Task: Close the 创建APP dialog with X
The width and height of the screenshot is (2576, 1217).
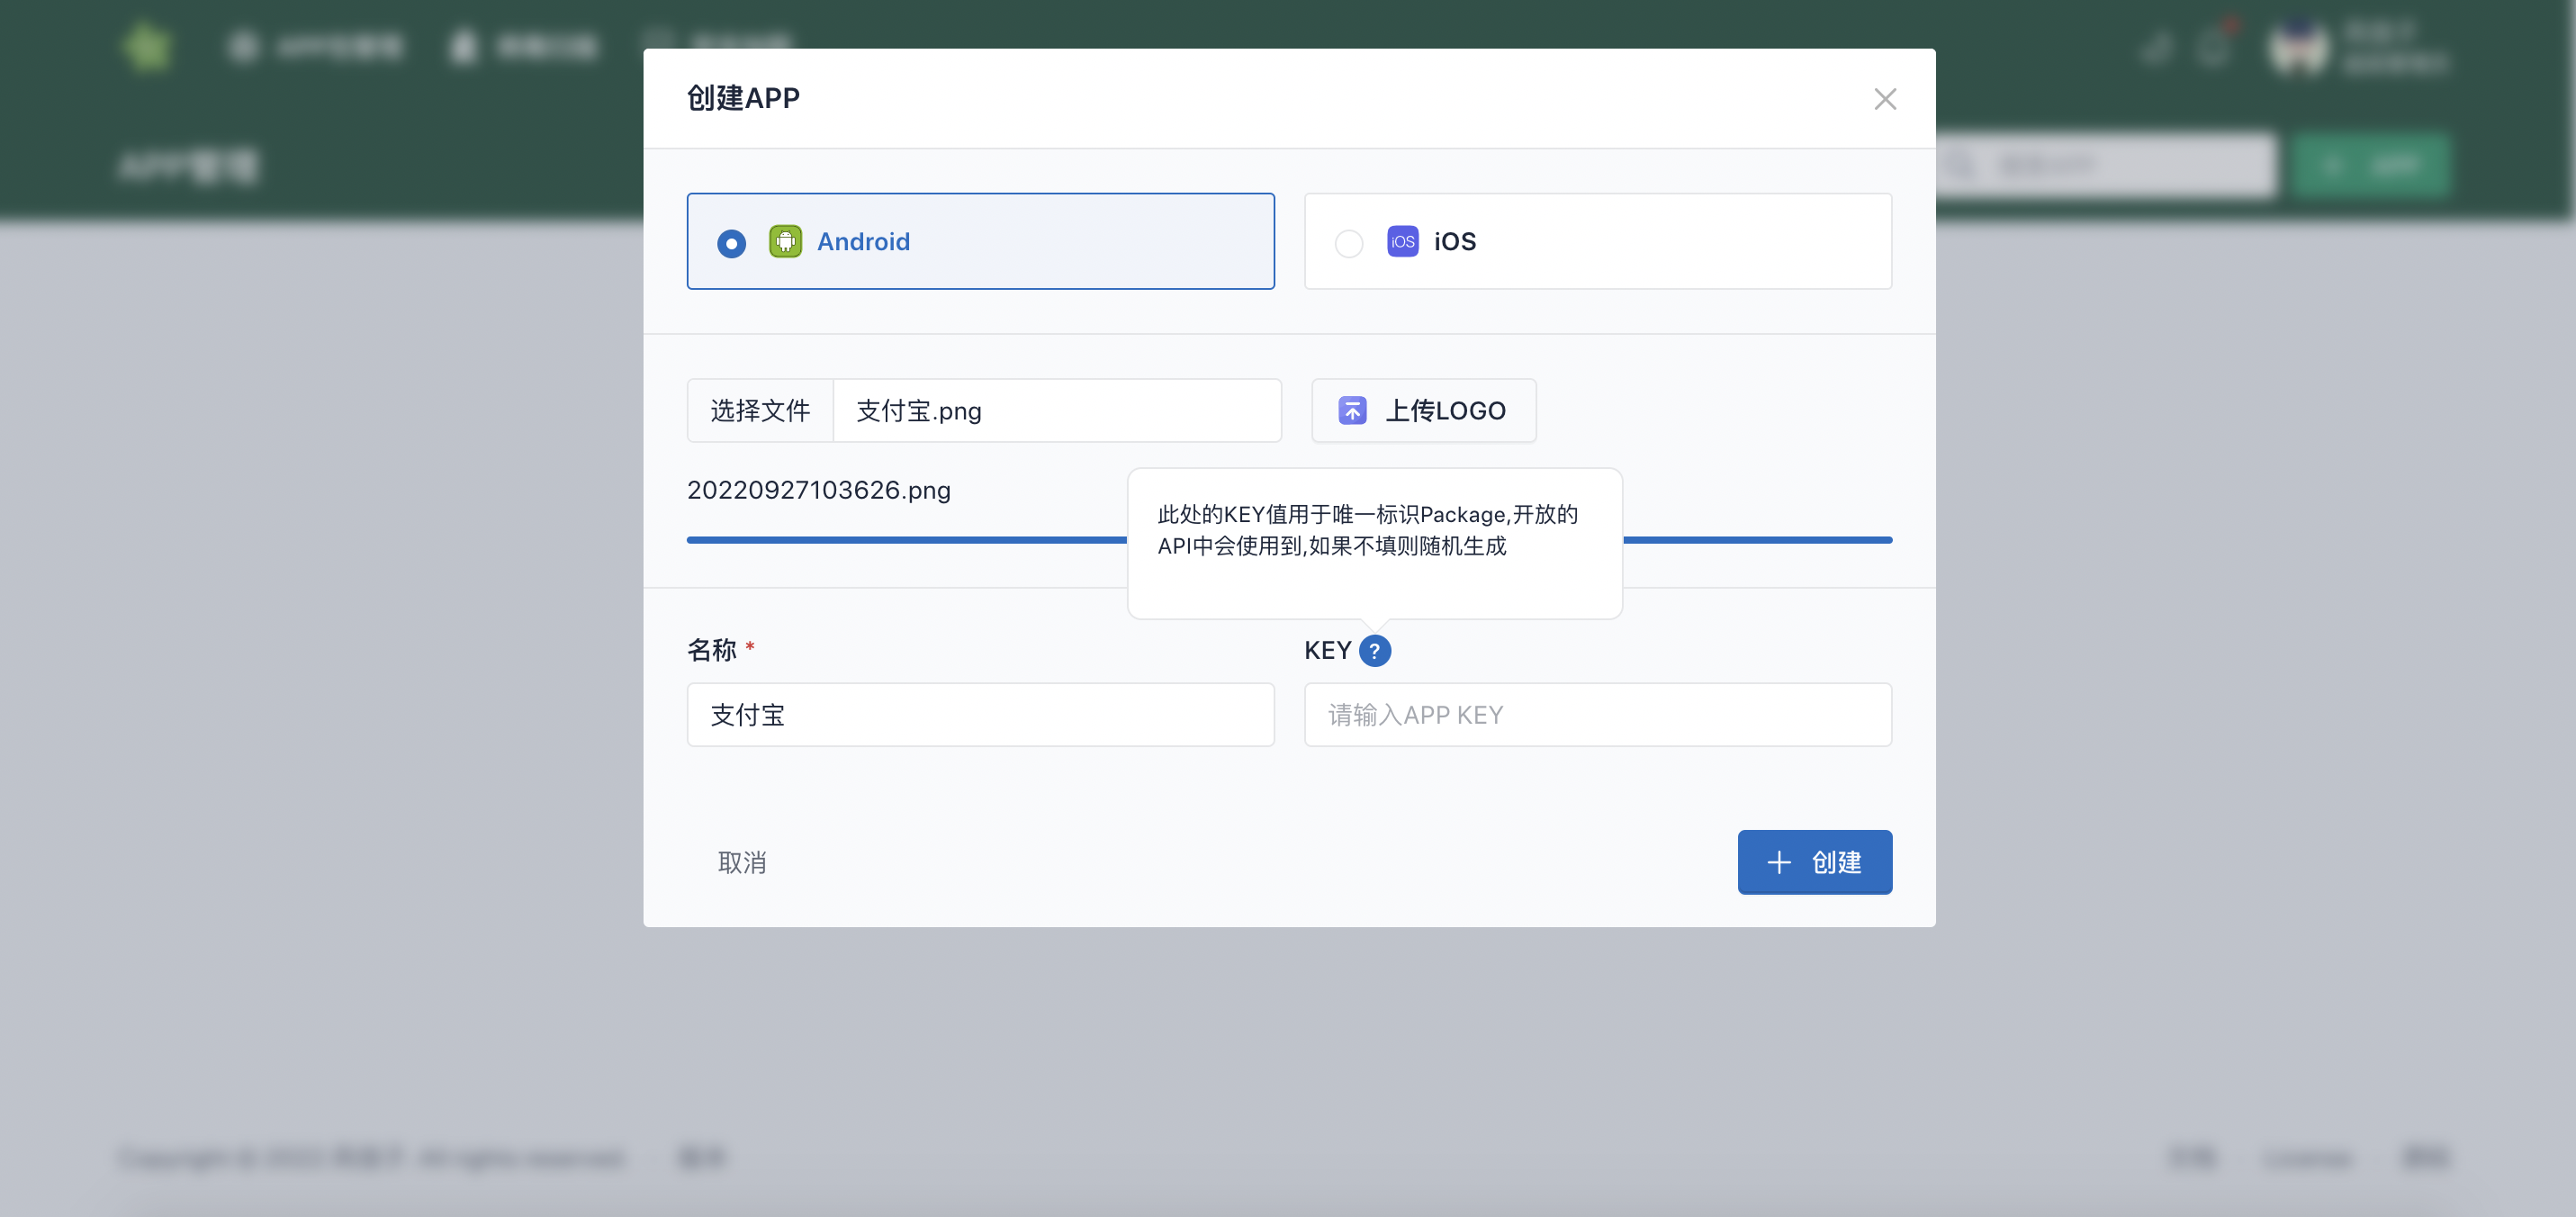Action: pyautogui.click(x=1884, y=99)
